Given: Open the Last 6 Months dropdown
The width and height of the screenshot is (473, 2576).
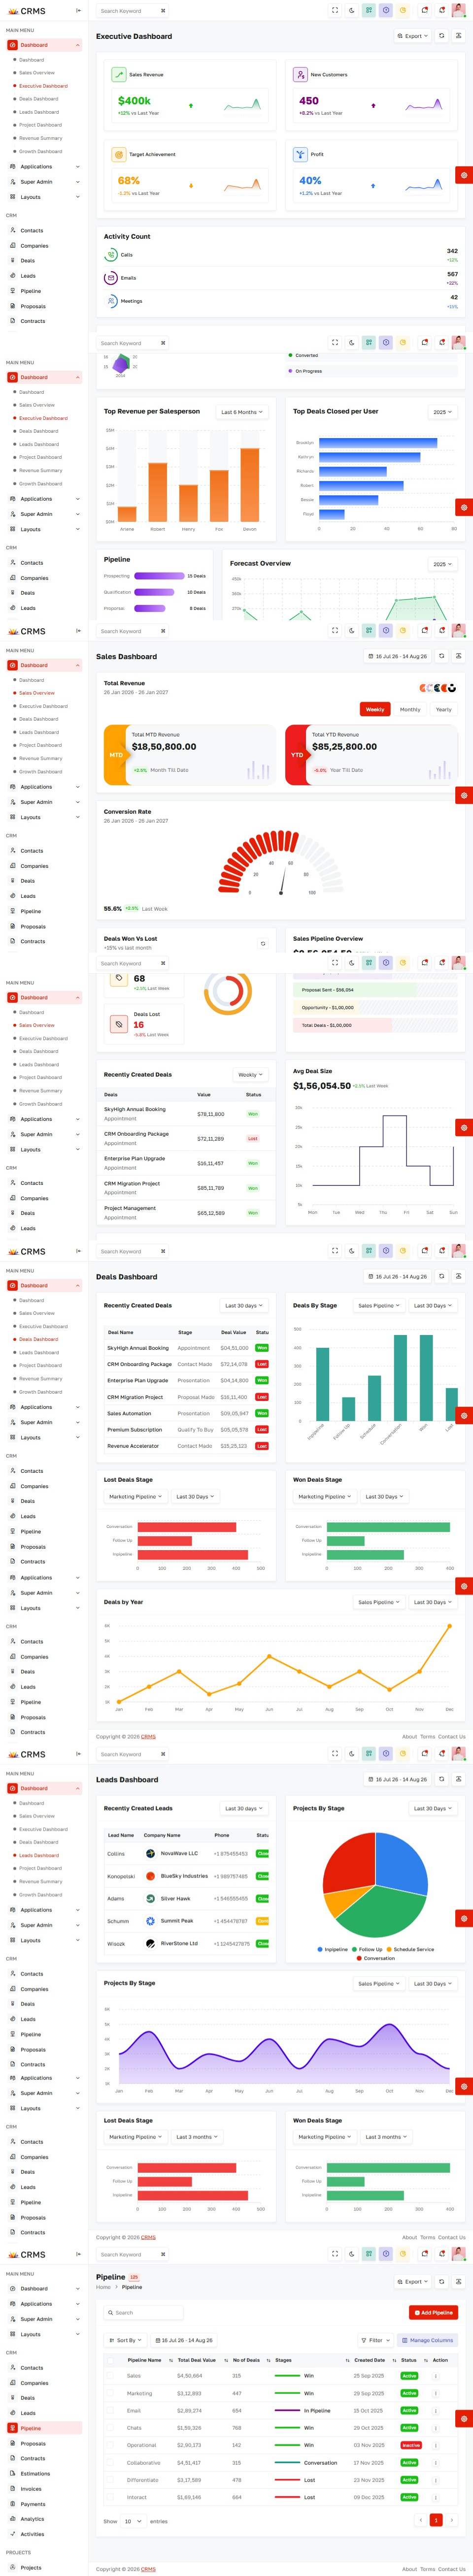Looking at the screenshot, I should point(242,412).
